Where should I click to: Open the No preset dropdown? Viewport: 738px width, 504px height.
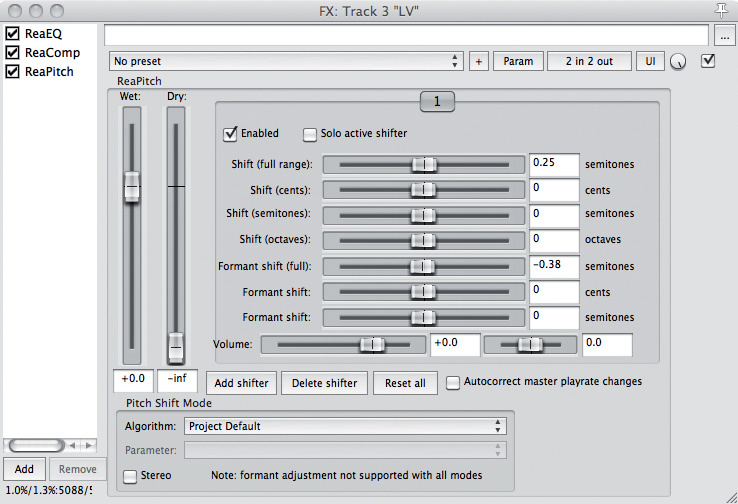pos(286,61)
